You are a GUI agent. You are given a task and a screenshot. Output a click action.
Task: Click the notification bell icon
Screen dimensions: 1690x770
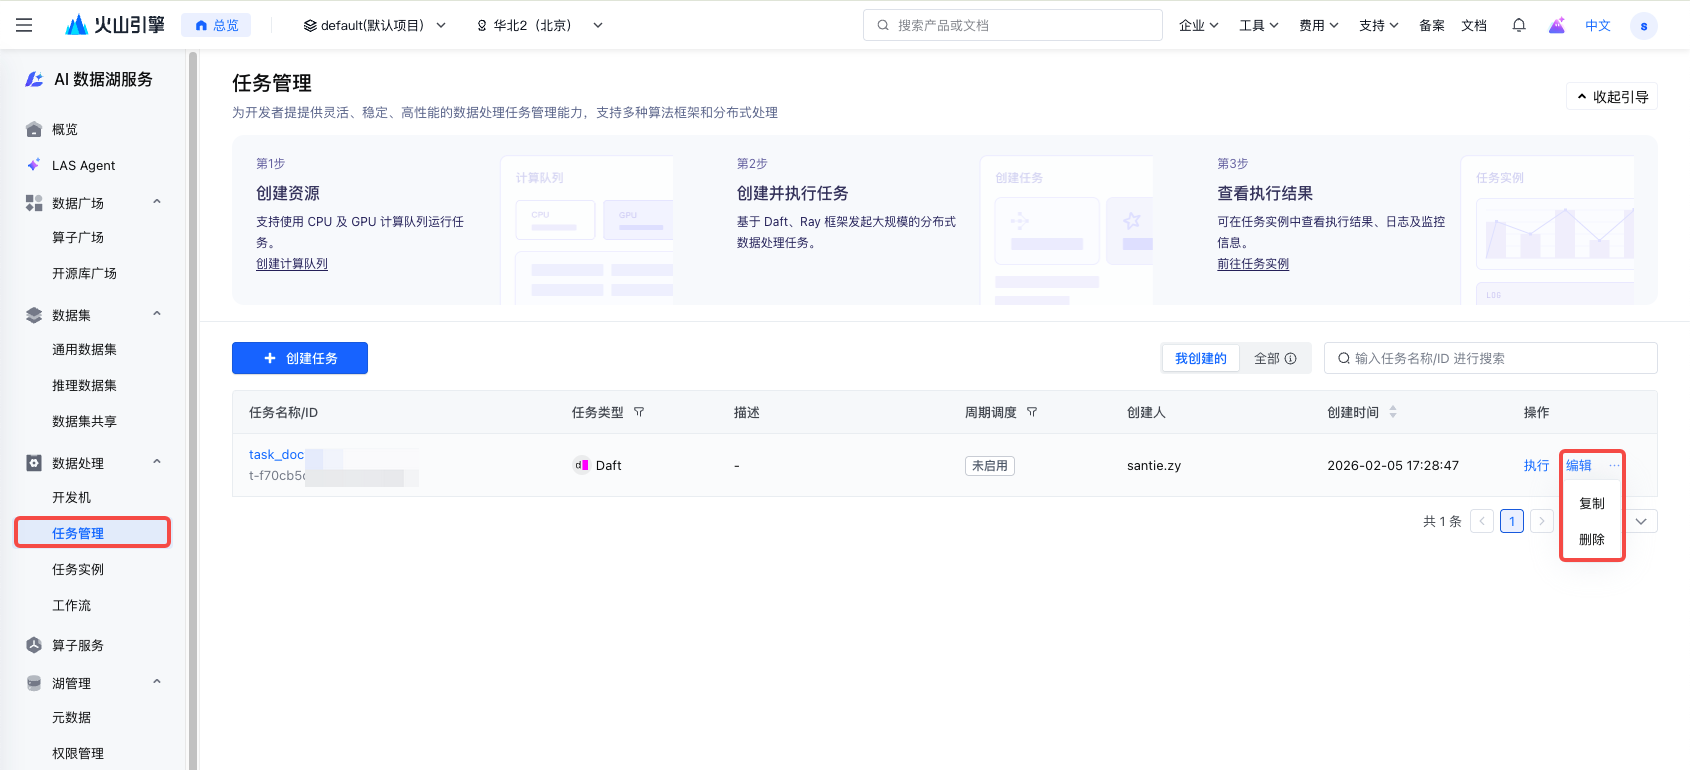(x=1518, y=25)
